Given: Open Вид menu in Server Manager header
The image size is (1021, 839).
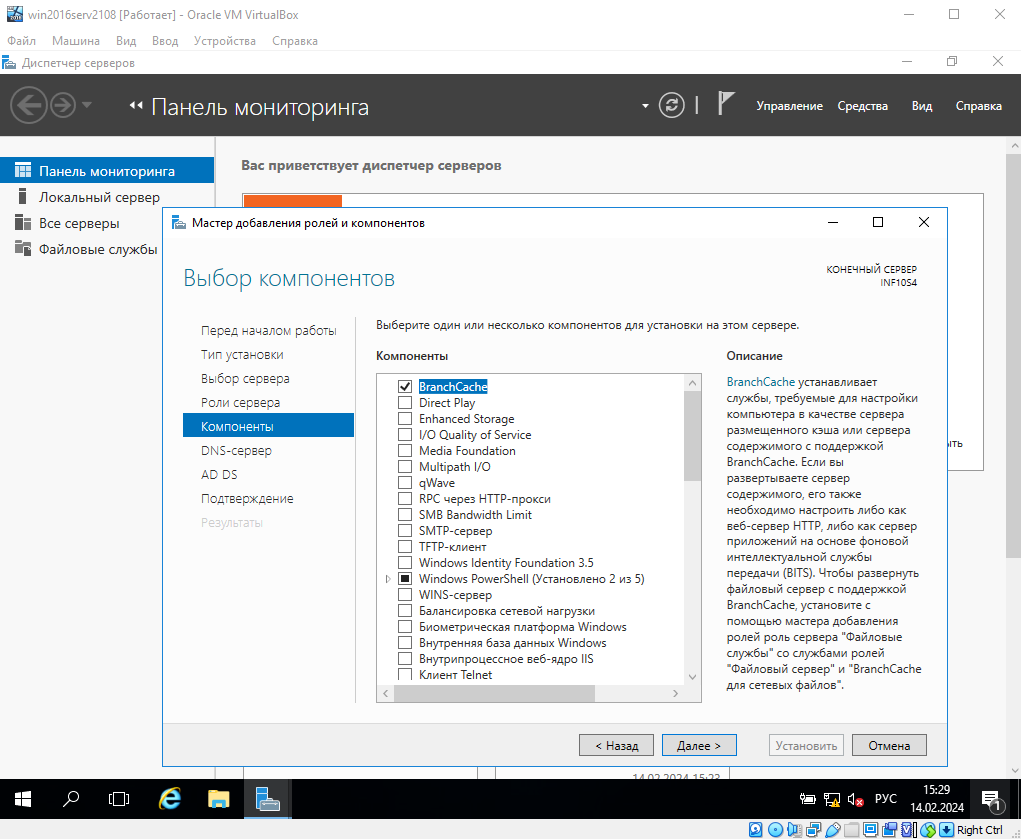Looking at the screenshot, I should pyautogui.click(x=921, y=106).
